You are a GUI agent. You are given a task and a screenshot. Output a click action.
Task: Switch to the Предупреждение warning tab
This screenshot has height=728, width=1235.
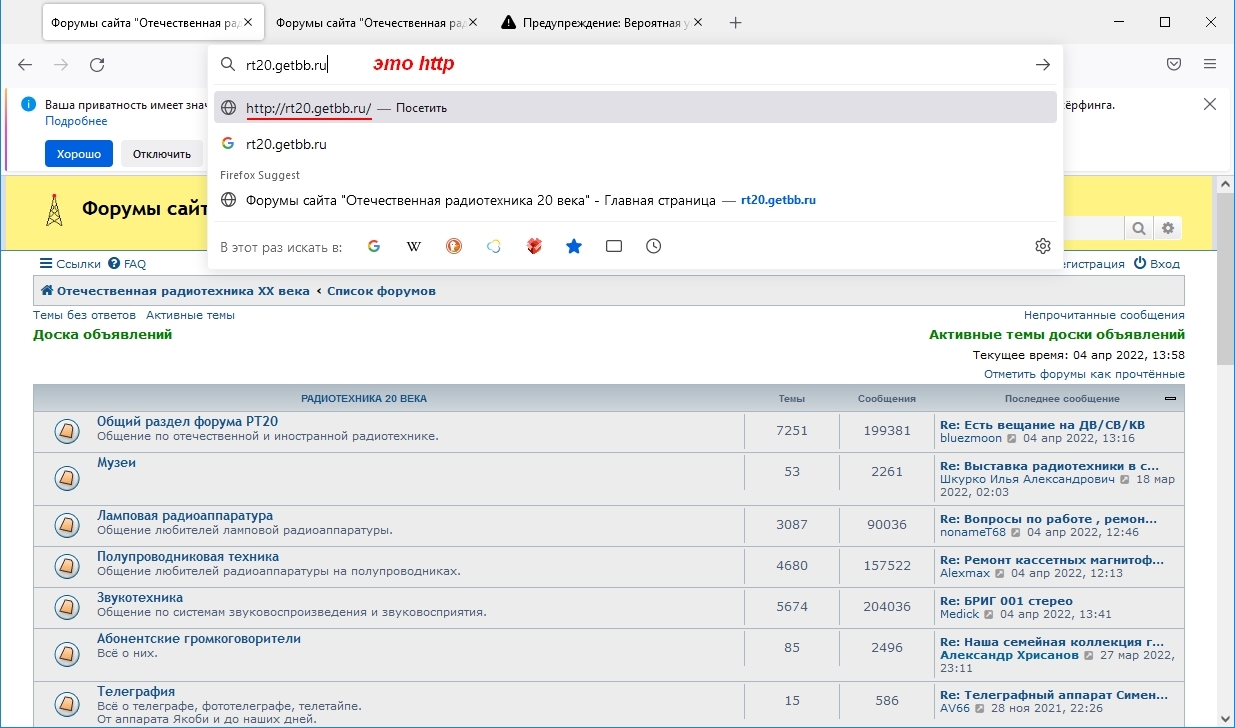point(602,22)
